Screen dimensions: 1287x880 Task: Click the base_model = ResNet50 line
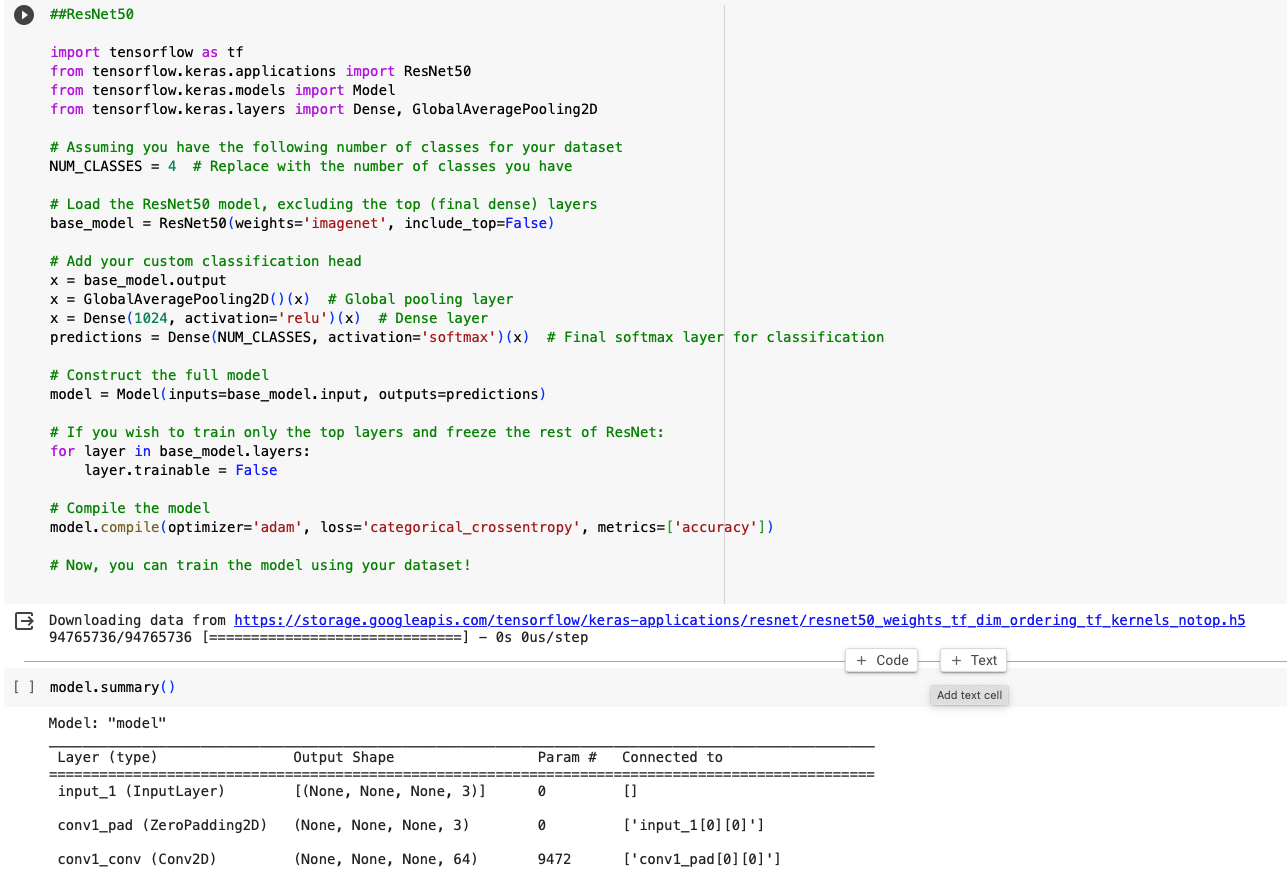click(302, 223)
